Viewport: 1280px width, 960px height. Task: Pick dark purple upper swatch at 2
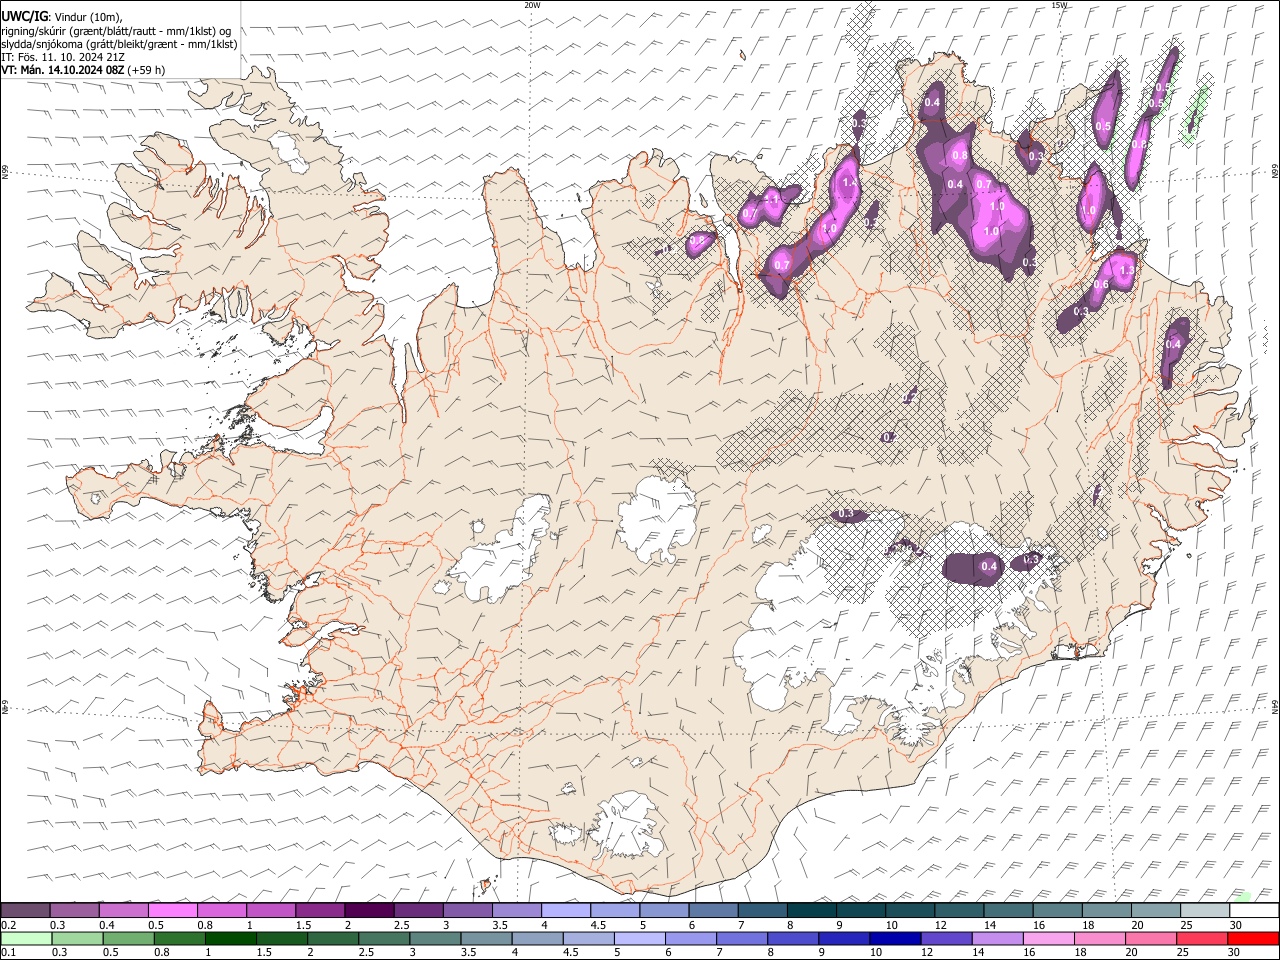369,910
